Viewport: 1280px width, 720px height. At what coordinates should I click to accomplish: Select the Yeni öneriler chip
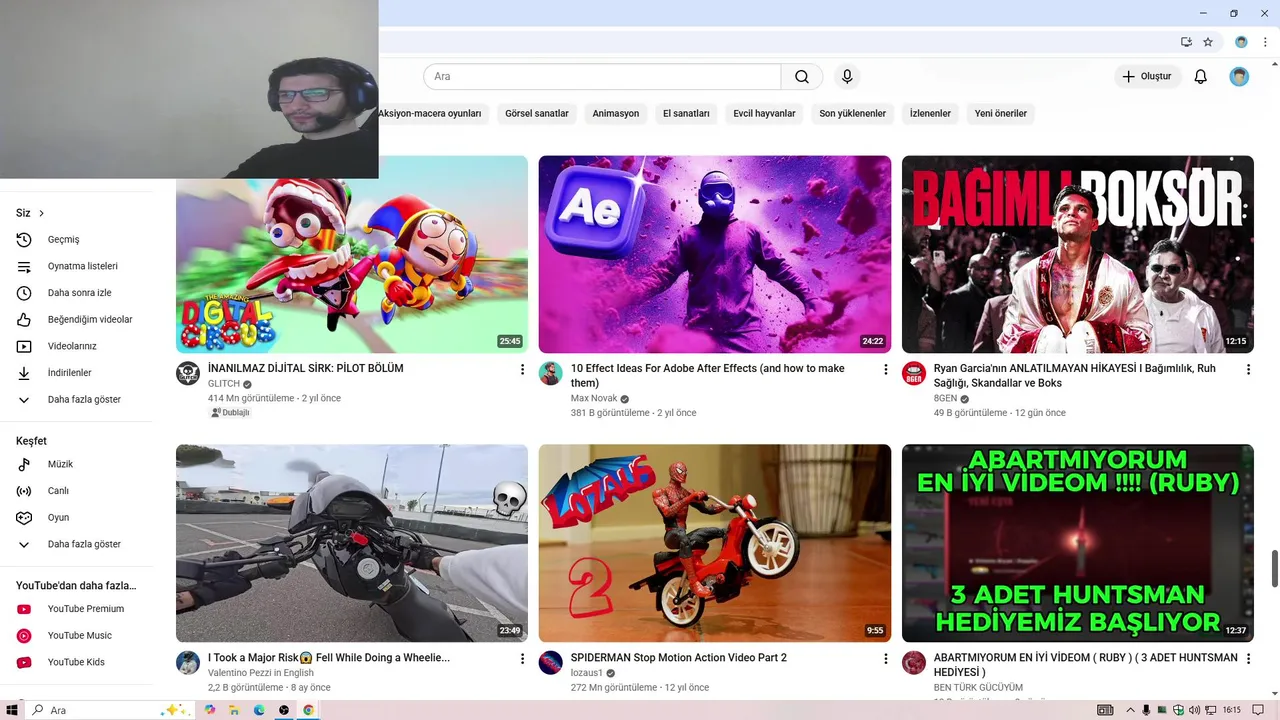pyautogui.click(x=1001, y=114)
